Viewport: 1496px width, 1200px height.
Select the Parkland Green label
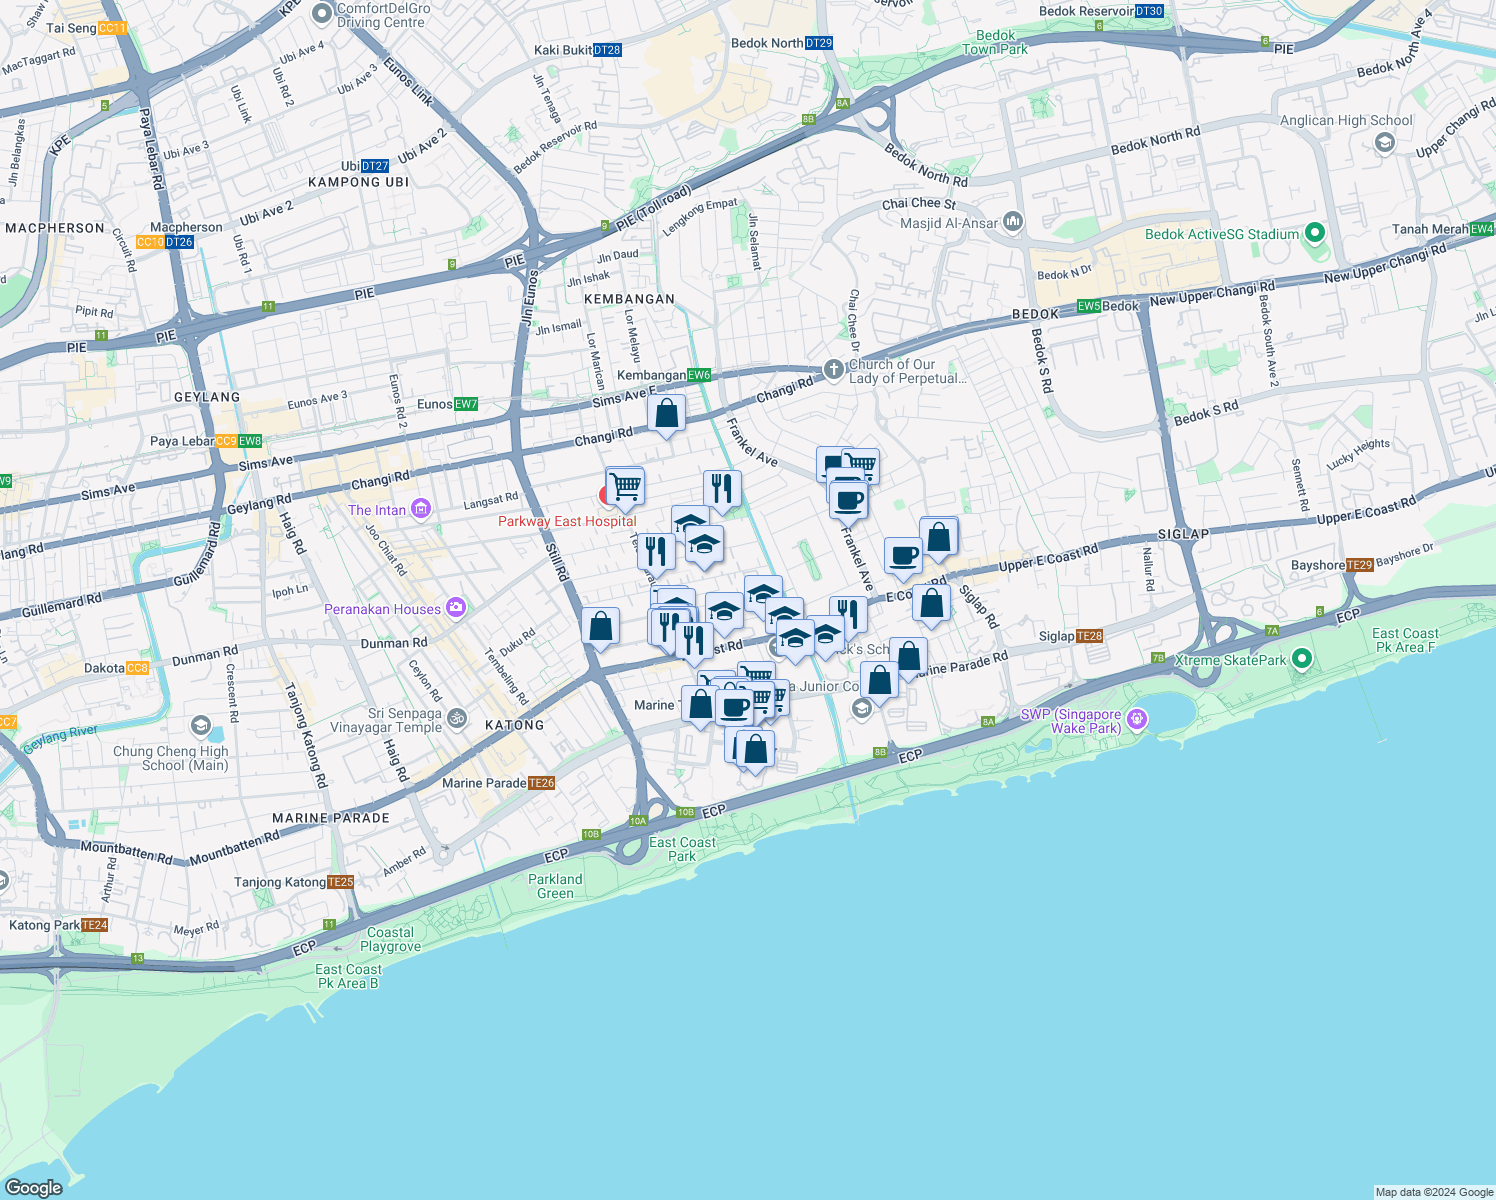point(555,886)
